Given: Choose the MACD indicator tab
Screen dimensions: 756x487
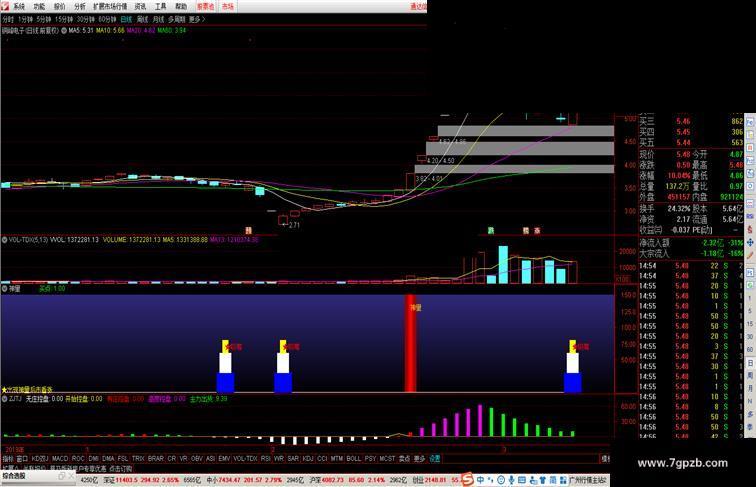Looking at the screenshot, I should point(60,459).
